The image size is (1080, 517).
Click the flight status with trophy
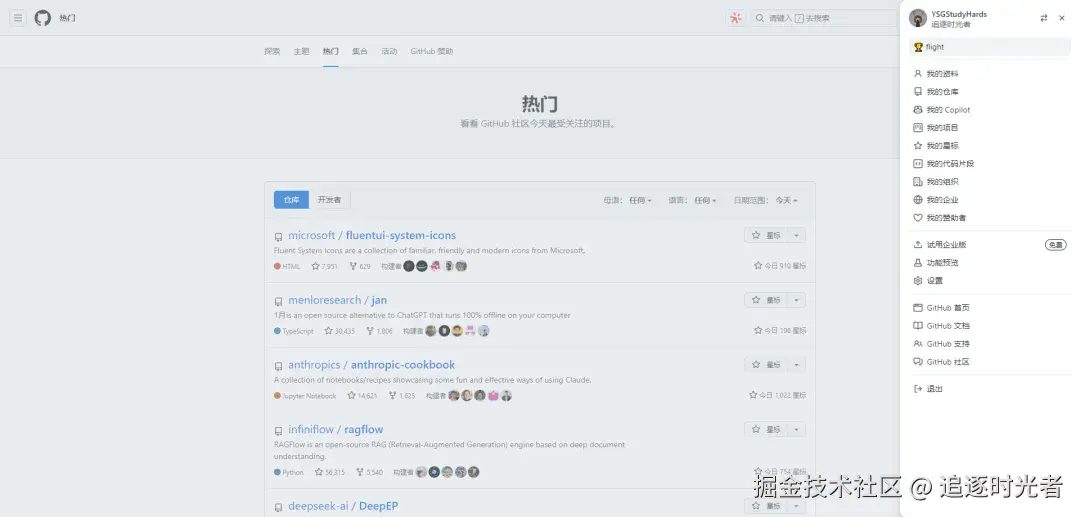tap(990, 48)
